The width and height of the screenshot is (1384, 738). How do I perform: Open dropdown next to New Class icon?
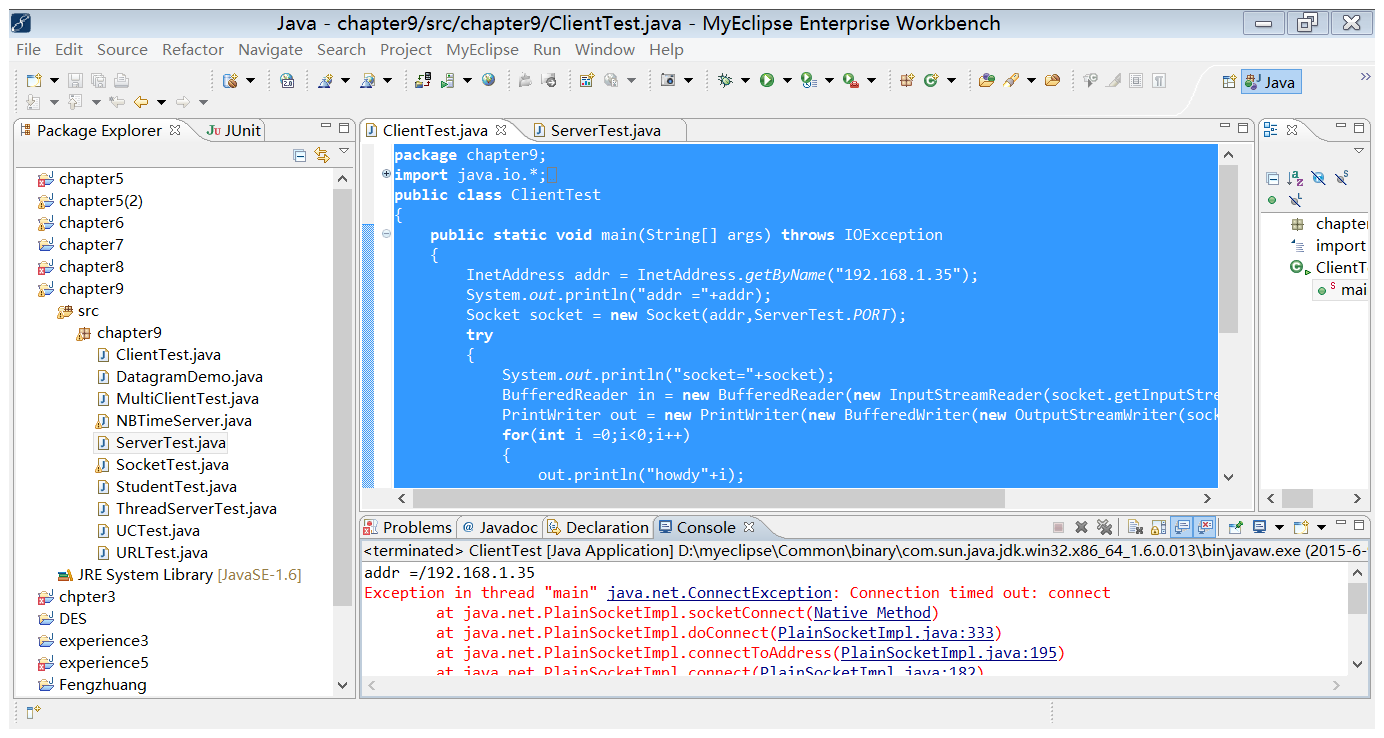pyautogui.click(x=951, y=80)
